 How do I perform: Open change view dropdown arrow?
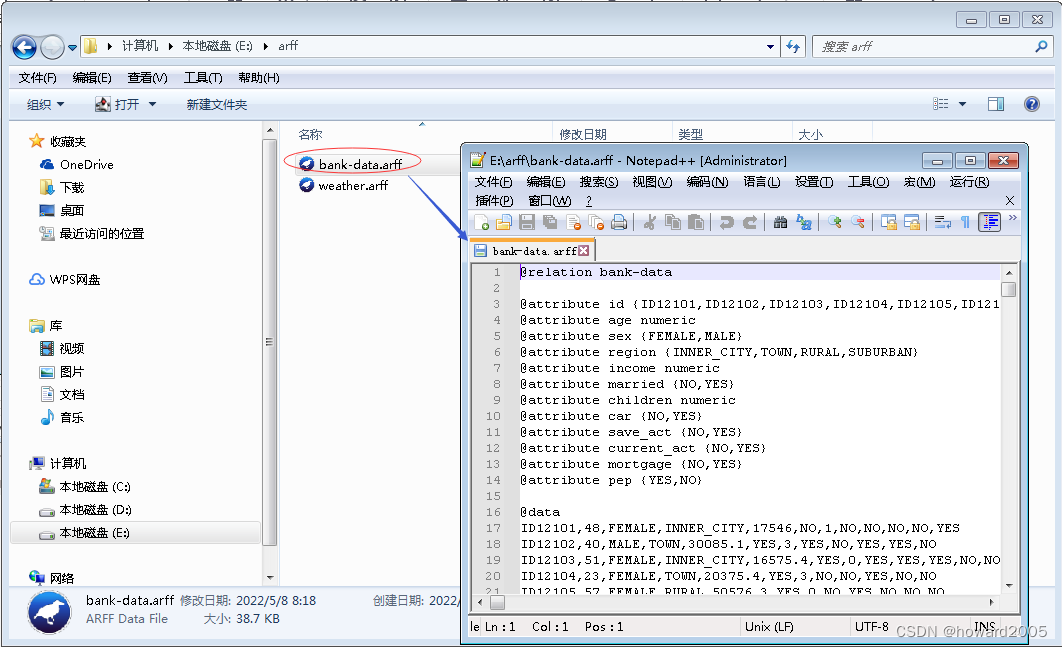(x=962, y=104)
